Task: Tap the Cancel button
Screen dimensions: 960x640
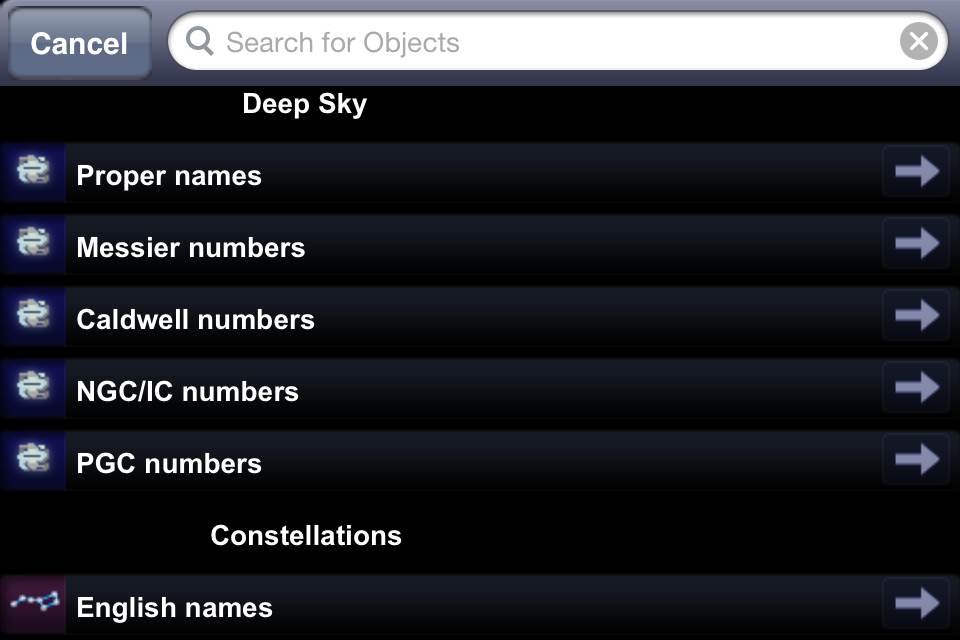Action: (79, 43)
